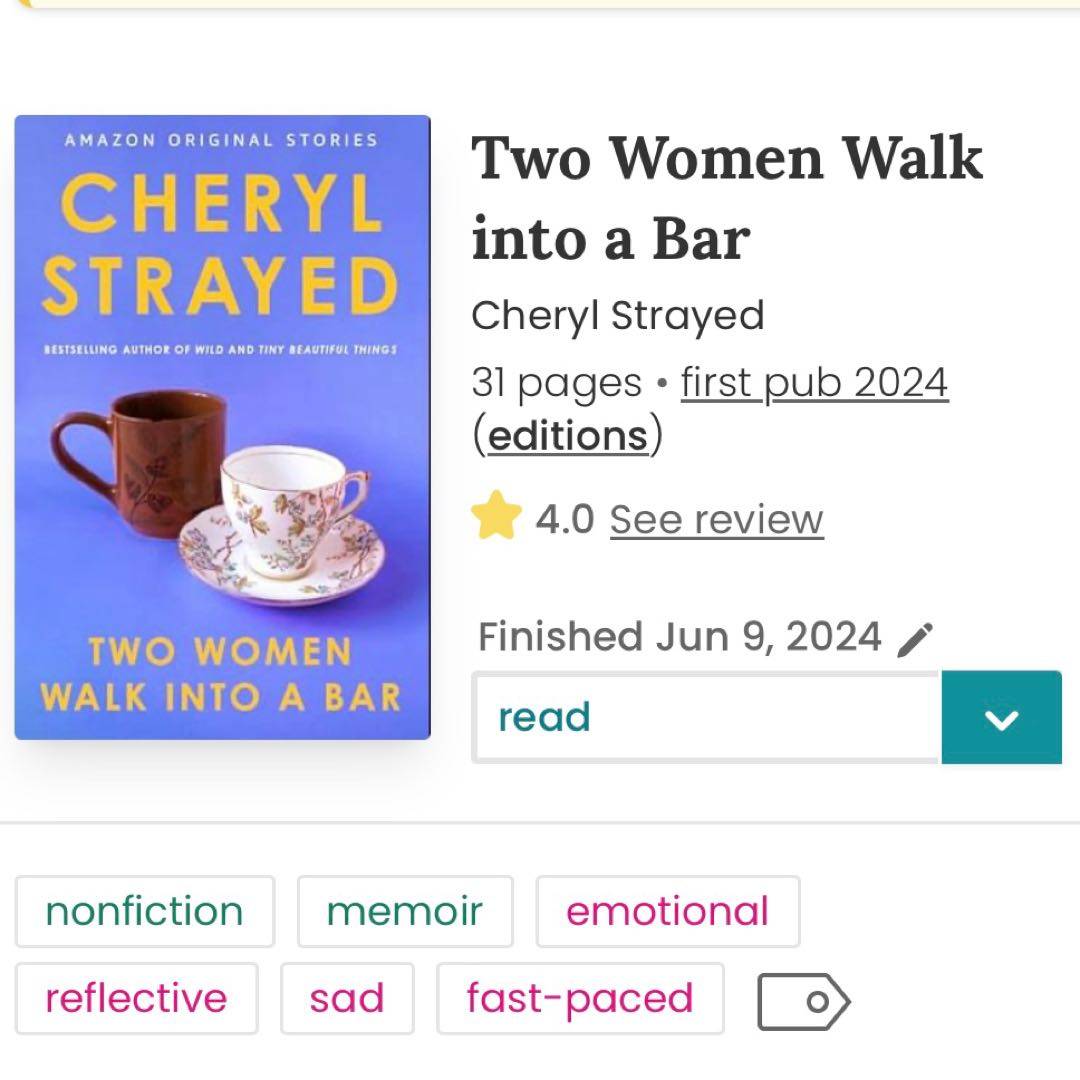The height and width of the screenshot is (1080, 1080).
Task: Tap the "sad" mood tag
Action: click(347, 998)
